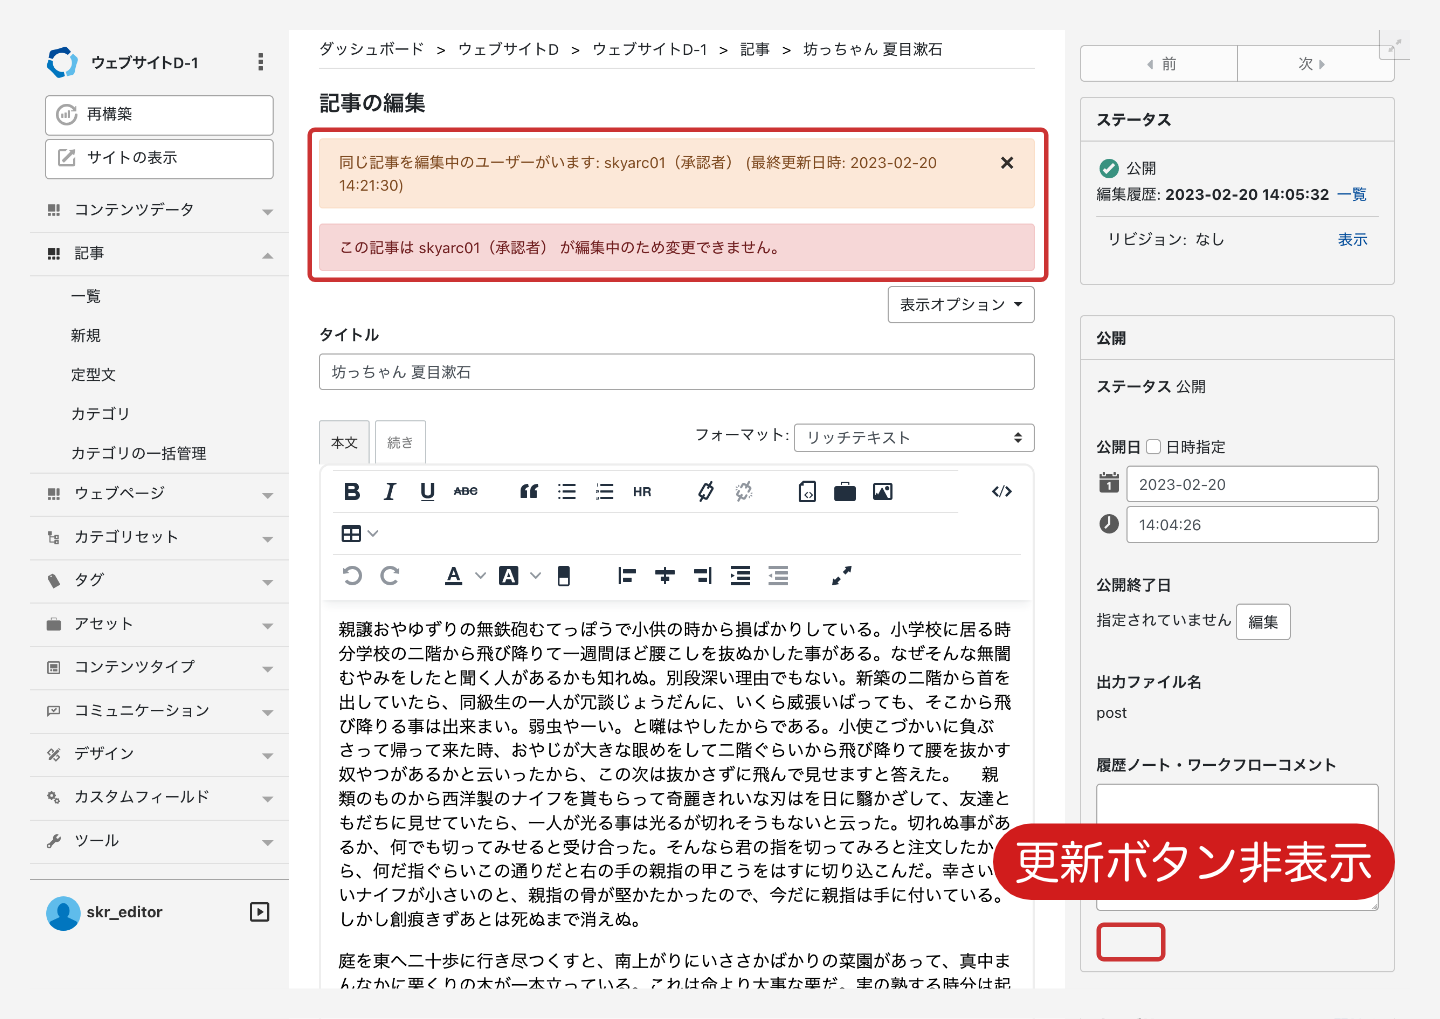The image size is (1440, 1019).
Task: Open the 表示オプション dropdown
Action: 960,305
